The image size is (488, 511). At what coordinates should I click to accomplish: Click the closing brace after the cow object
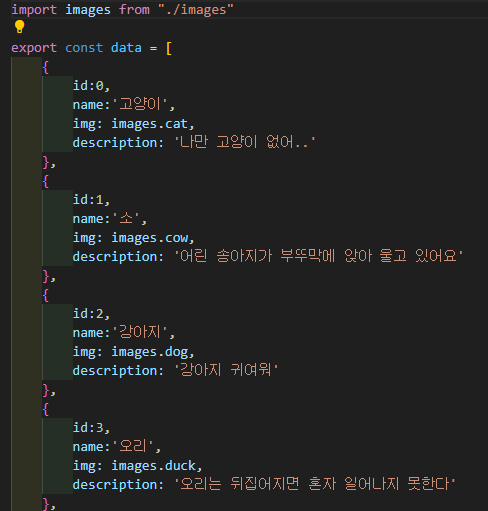pos(46,276)
